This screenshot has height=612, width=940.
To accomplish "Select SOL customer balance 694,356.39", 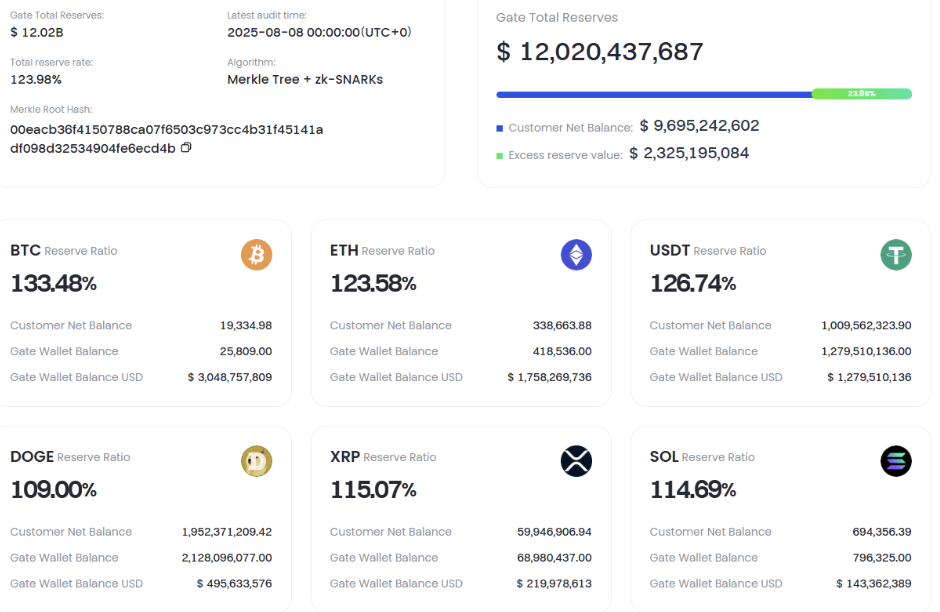I will [882, 532].
